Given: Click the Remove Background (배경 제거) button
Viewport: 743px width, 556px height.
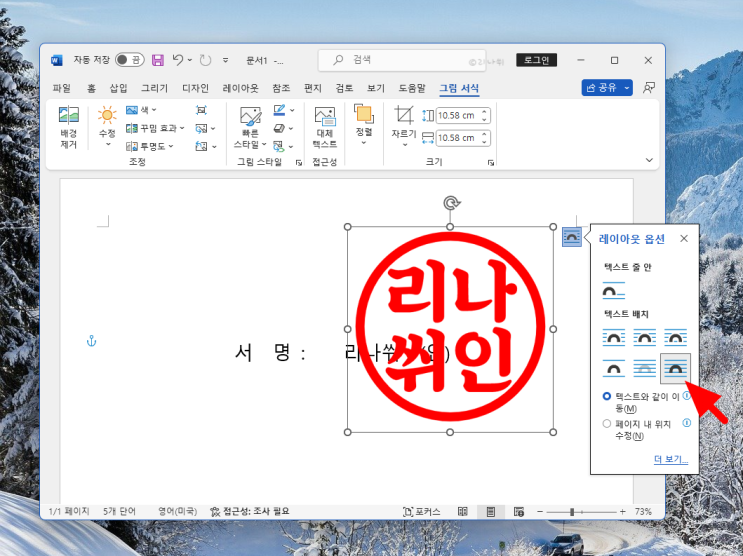Looking at the screenshot, I should tap(68, 127).
